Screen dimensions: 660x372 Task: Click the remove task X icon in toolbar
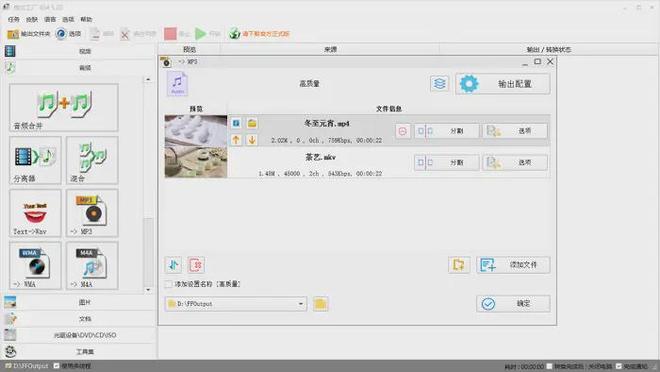125,34
